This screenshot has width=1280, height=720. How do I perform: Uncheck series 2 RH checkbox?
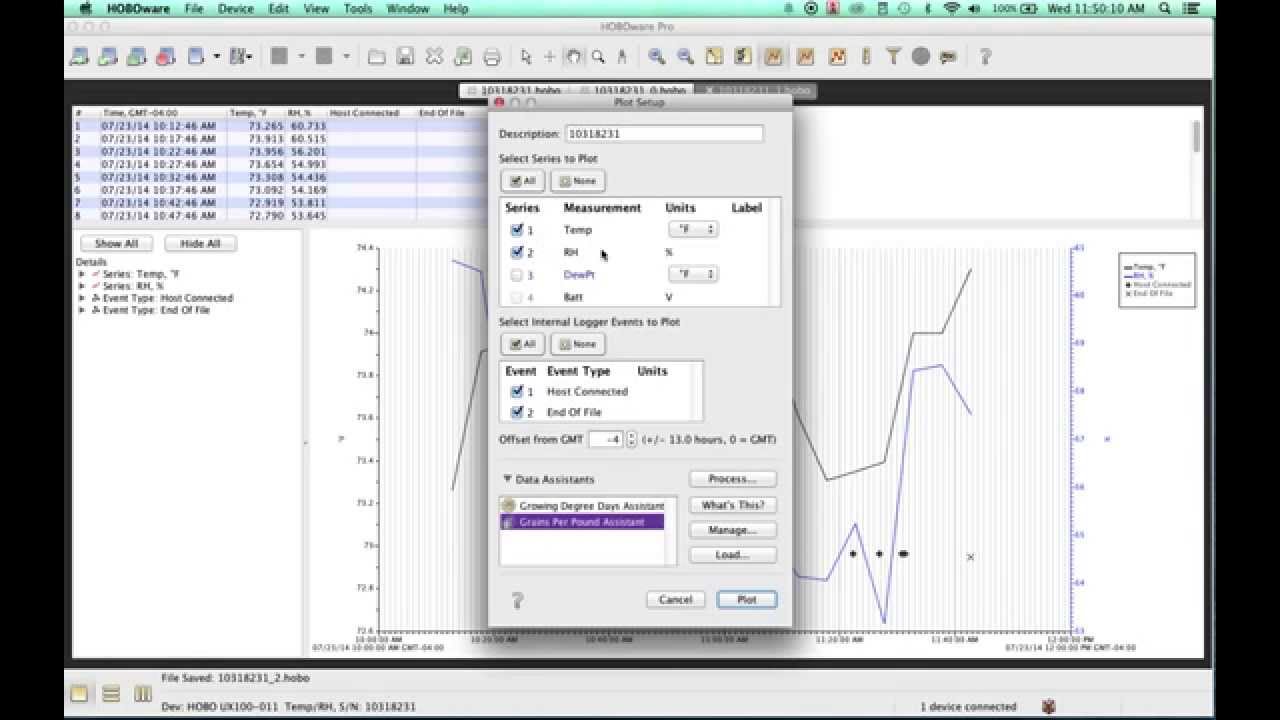(517, 252)
